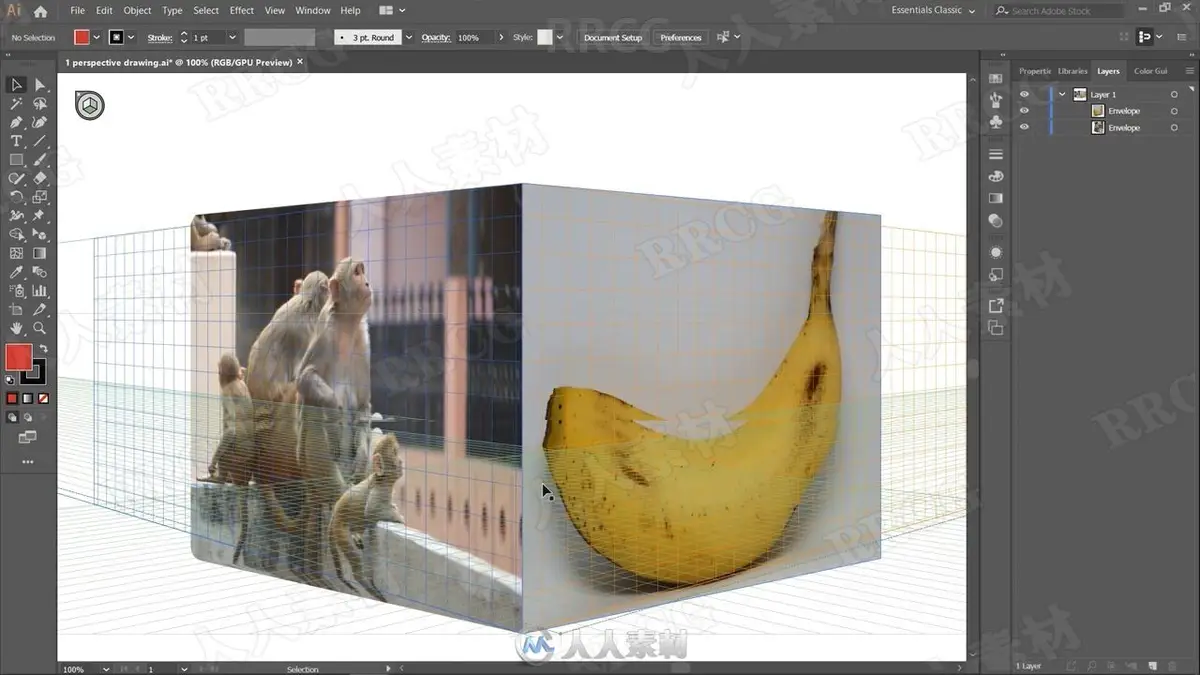Switch to the Color Guide panel tab
The width and height of the screenshot is (1200, 675).
[1150, 71]
